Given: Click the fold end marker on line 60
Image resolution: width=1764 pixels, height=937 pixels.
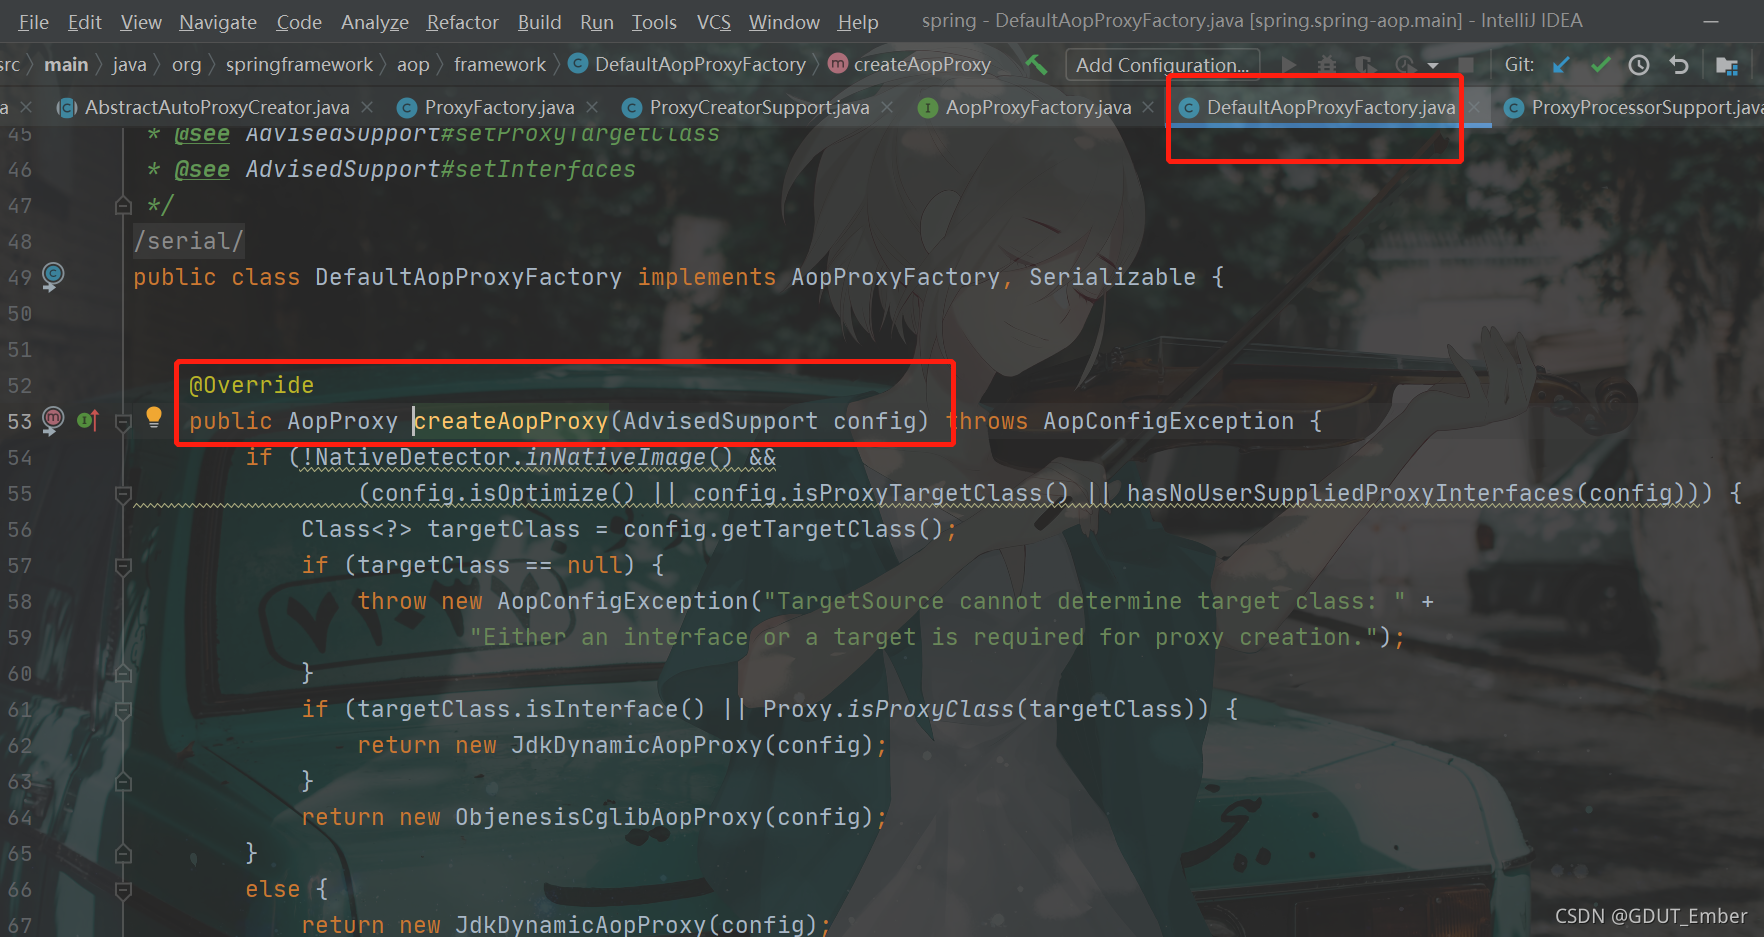Looking at the screenshot, I should click(x=123, y=674).
